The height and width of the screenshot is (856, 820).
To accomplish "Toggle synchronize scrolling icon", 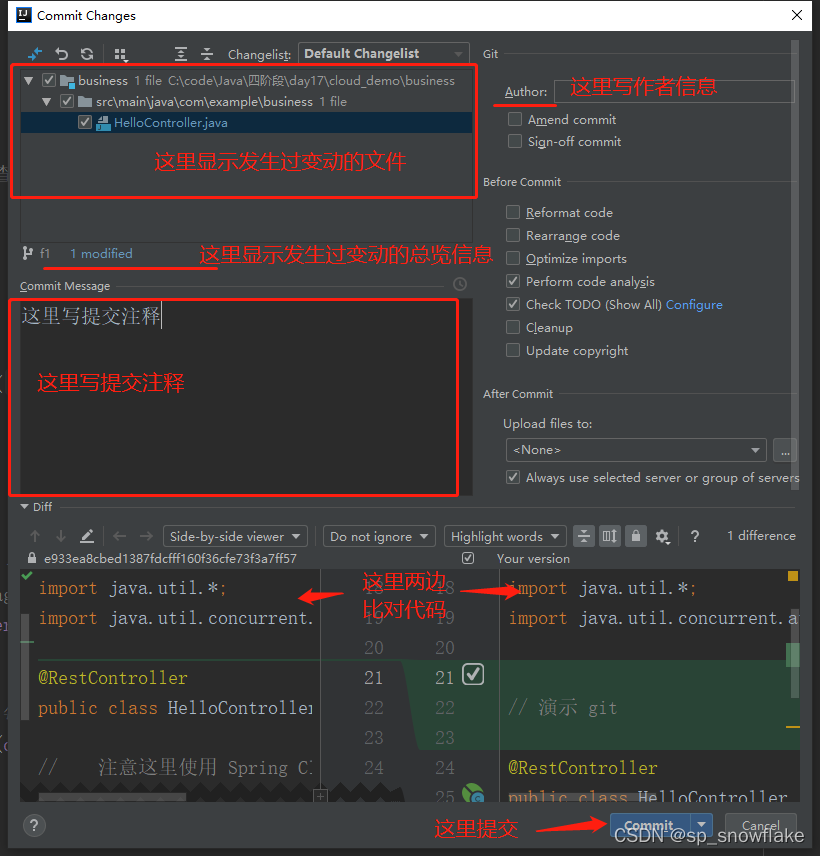I will tap(610, 536).
